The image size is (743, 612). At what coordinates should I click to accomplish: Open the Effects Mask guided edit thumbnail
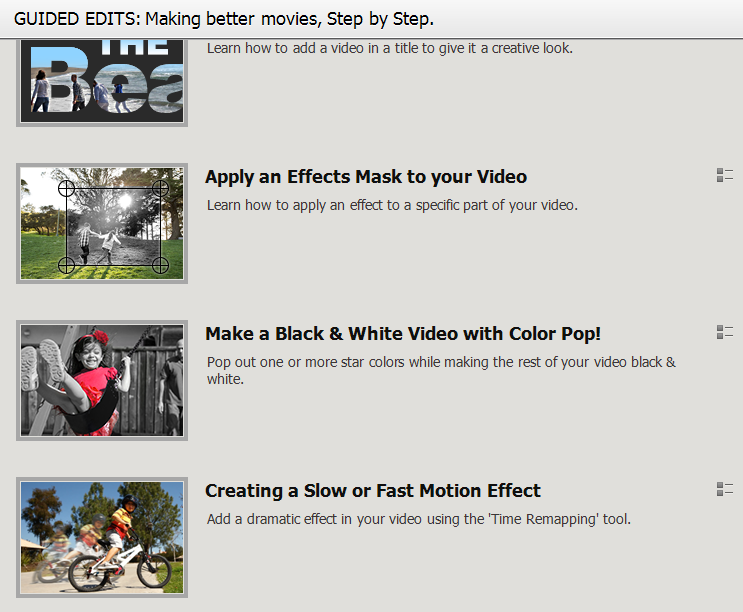(102, 224)
